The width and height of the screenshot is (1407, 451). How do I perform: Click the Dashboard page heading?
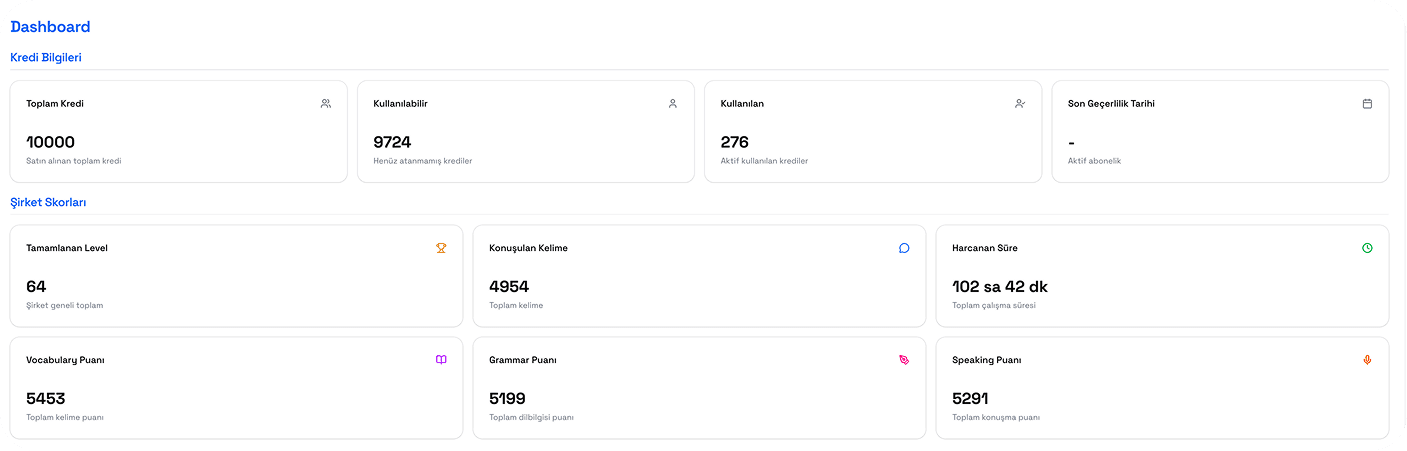pyautogui.click(x=50, y=27)
